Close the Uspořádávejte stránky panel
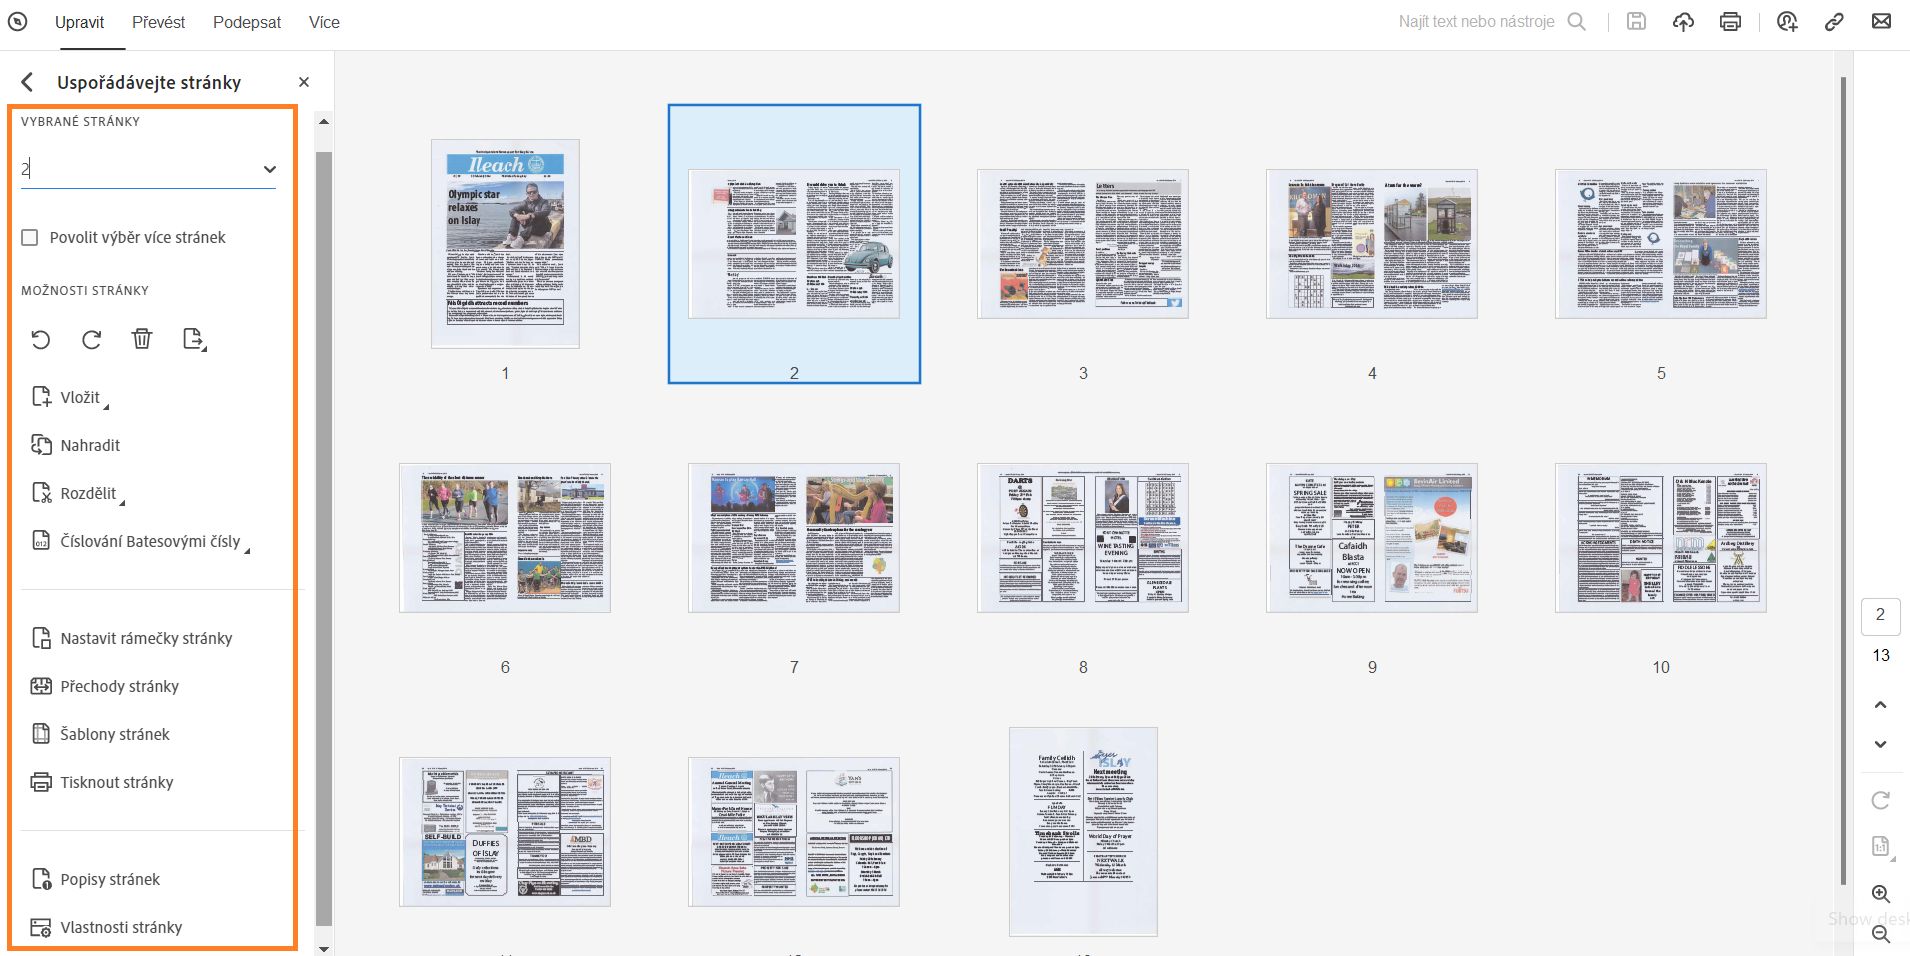 304,82
